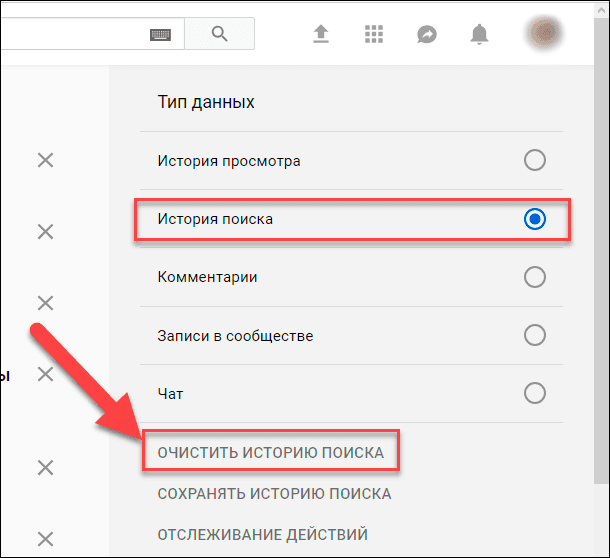Screen dimensions: 610x558
Task: Click the История просмотра label
Action: [x=229, y=161]
